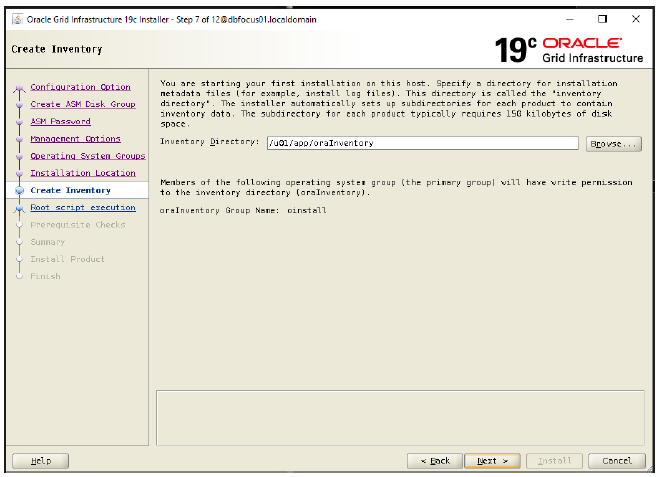Open the ASM Password step
This screenshot has width=662, height=477.
pyautogui.click(x=60, y=122)
